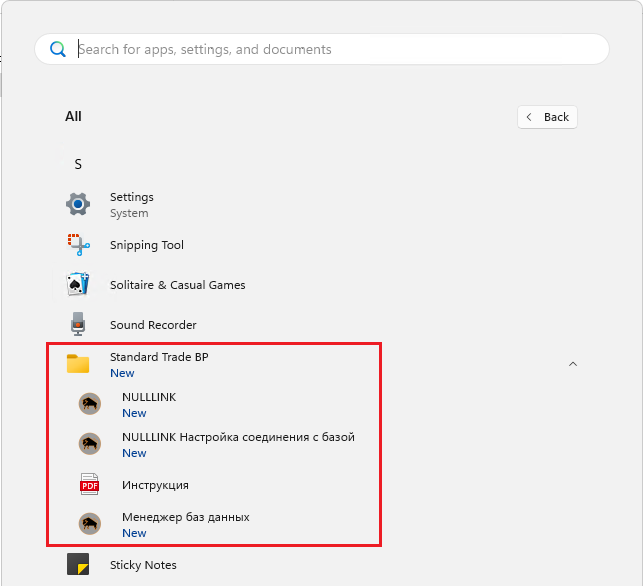The image size is (643, 586).
Task: Launch Менеджер баз данных text entry
Action: click(x=185, y=517)
